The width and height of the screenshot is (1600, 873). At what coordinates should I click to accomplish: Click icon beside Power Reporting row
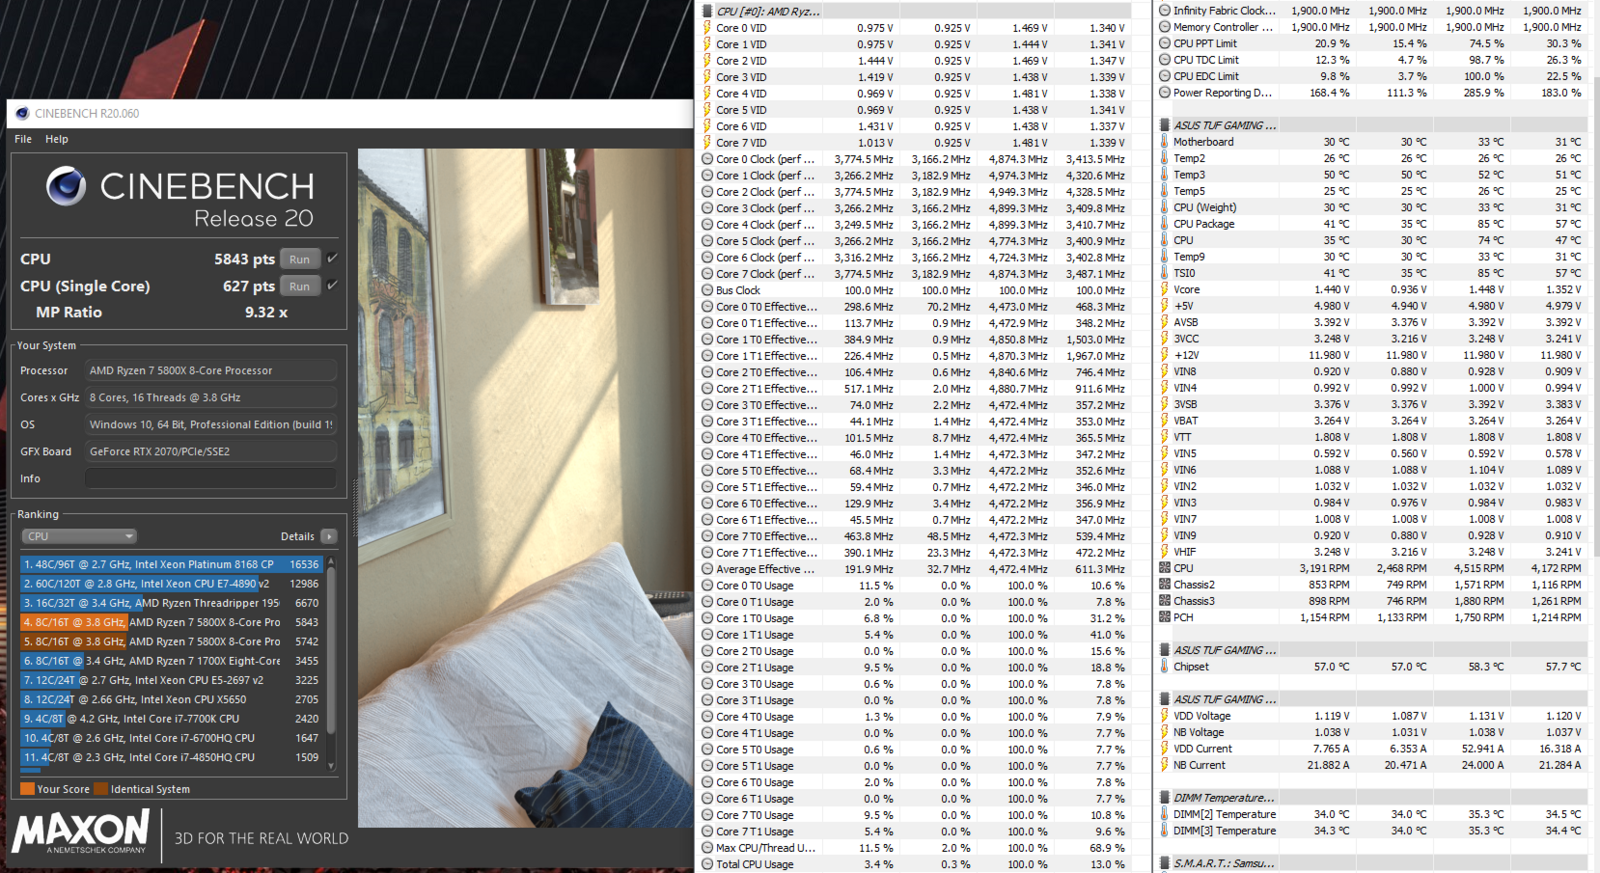tap(1165, 93)
